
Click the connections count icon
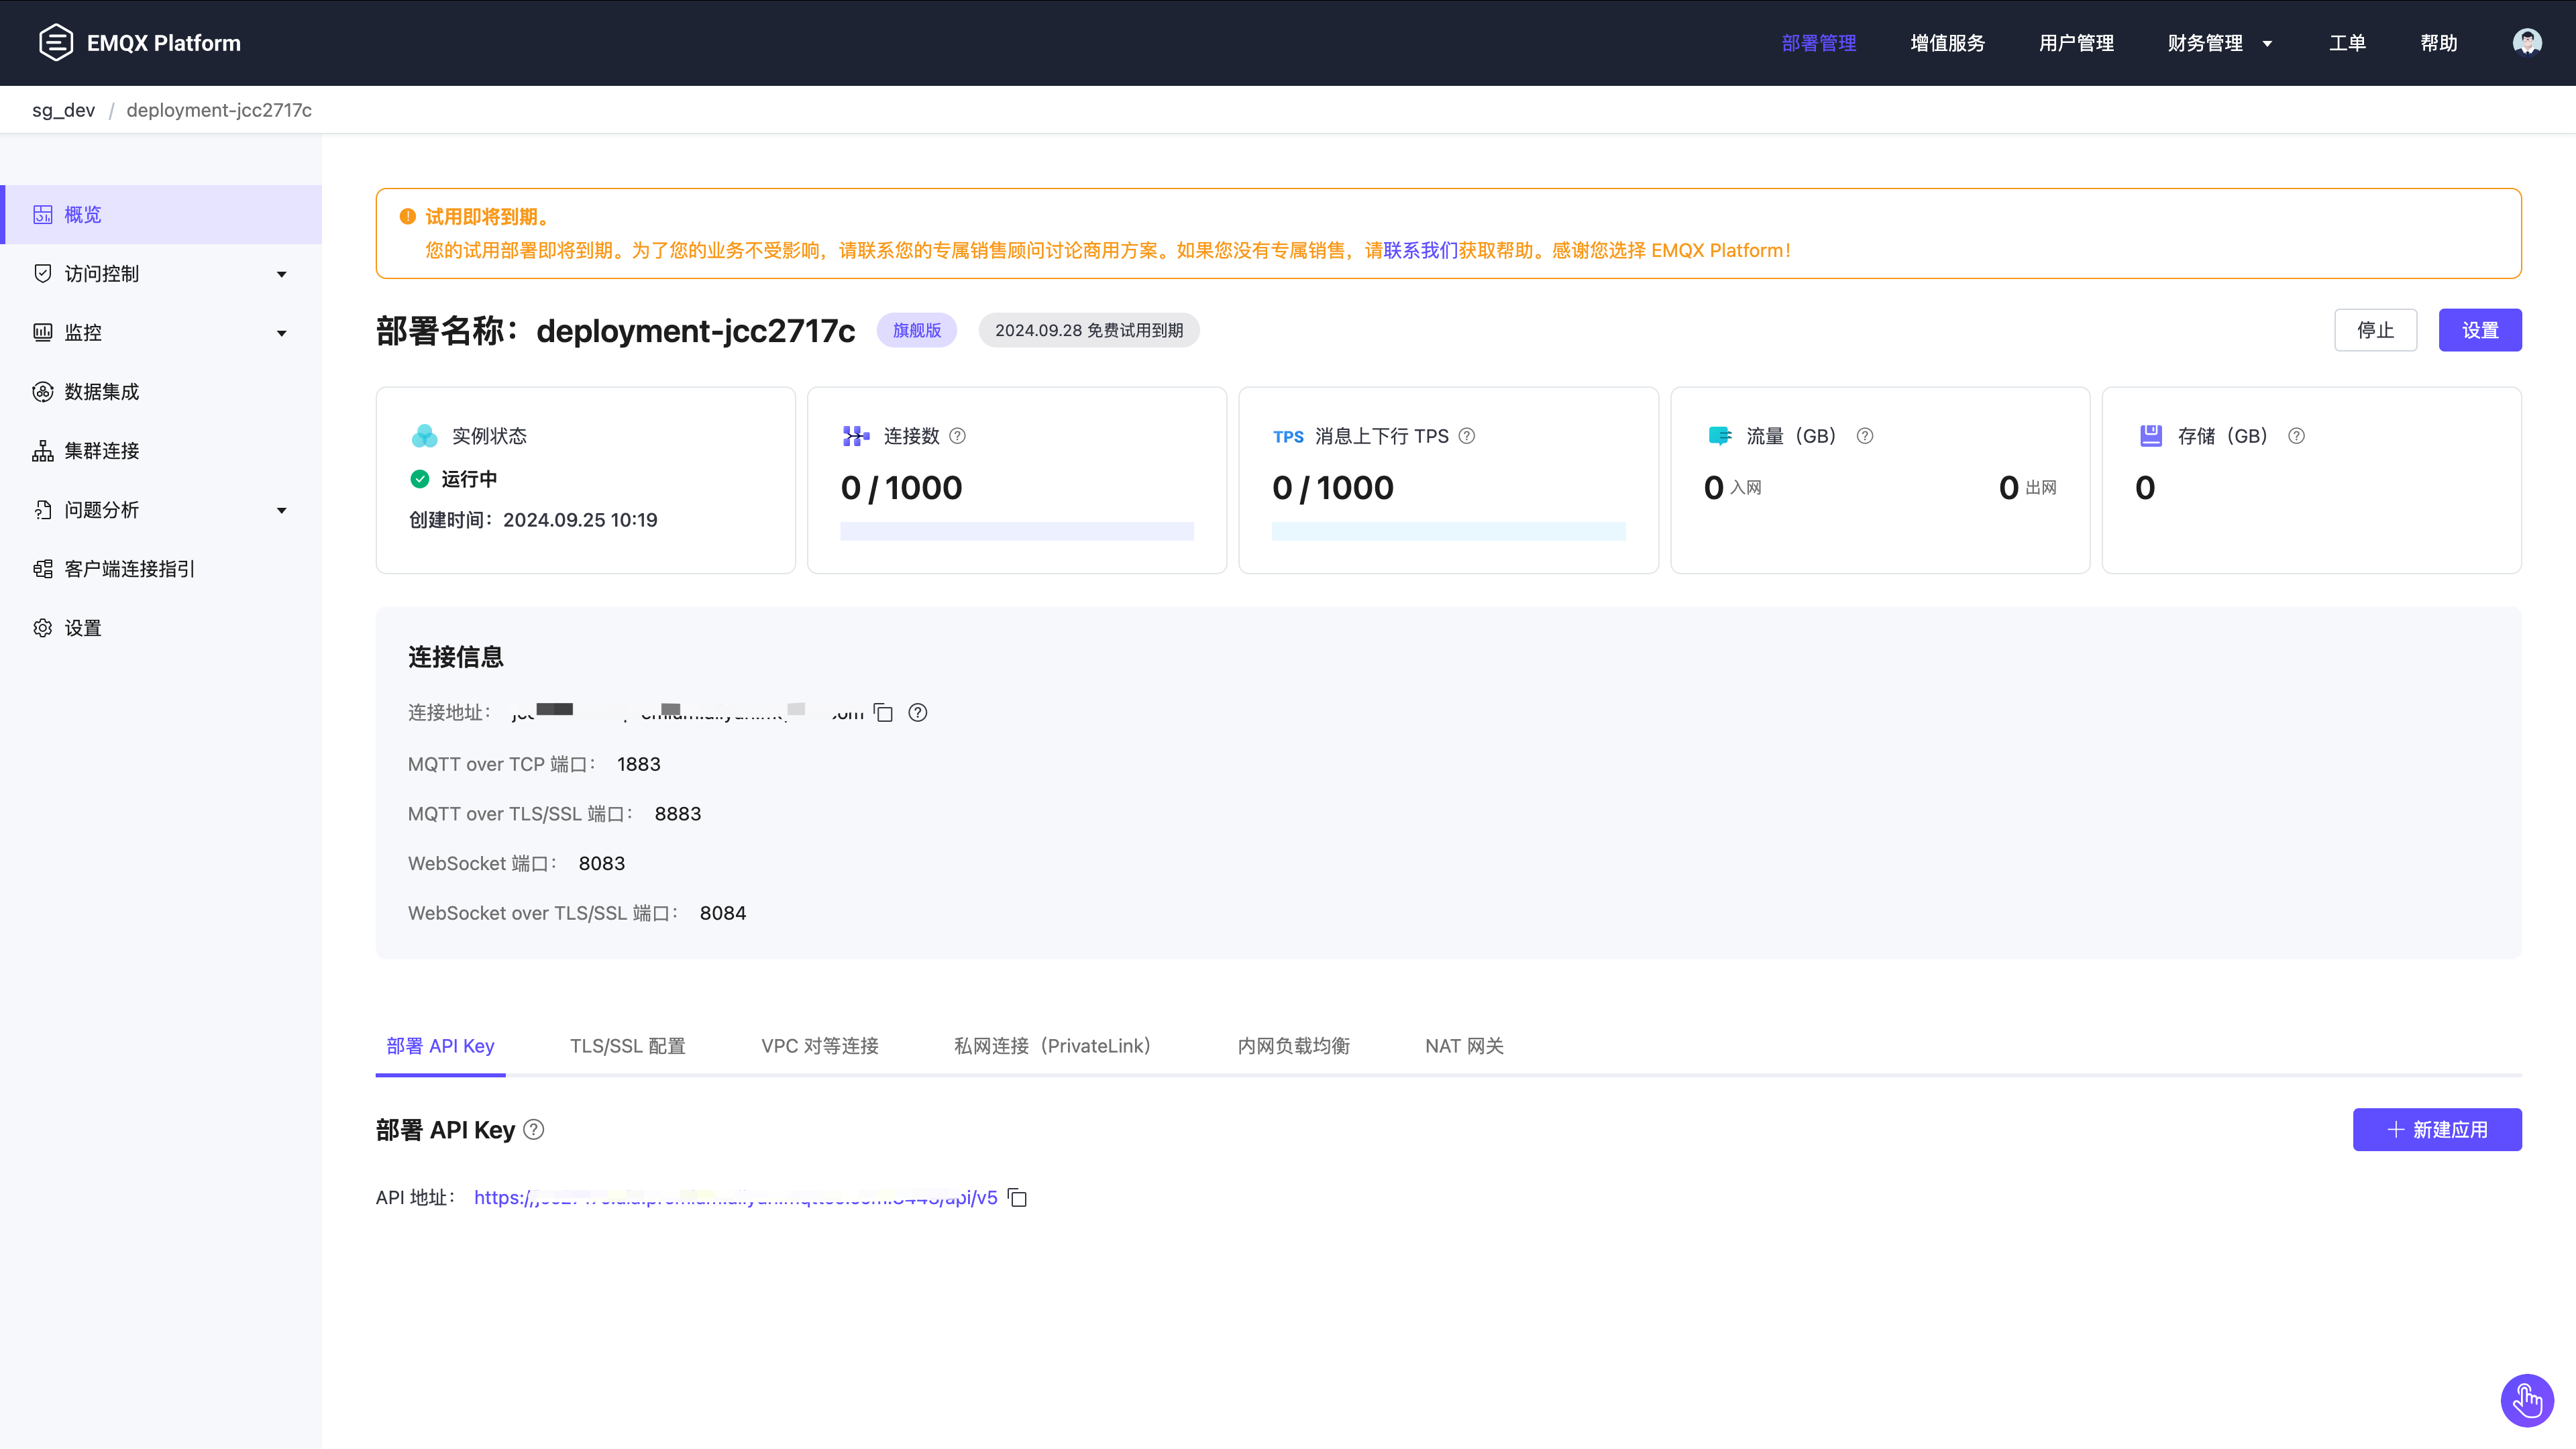click(x=856, y=435)
